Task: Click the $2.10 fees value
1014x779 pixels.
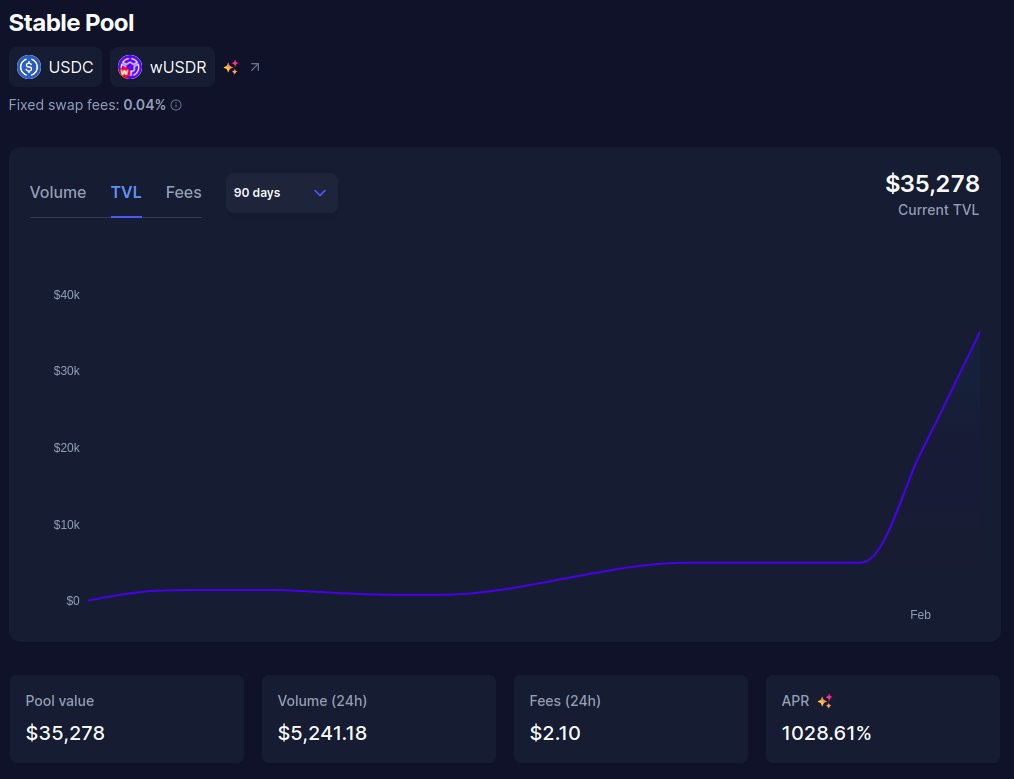Action: click(x=555, y=733)
